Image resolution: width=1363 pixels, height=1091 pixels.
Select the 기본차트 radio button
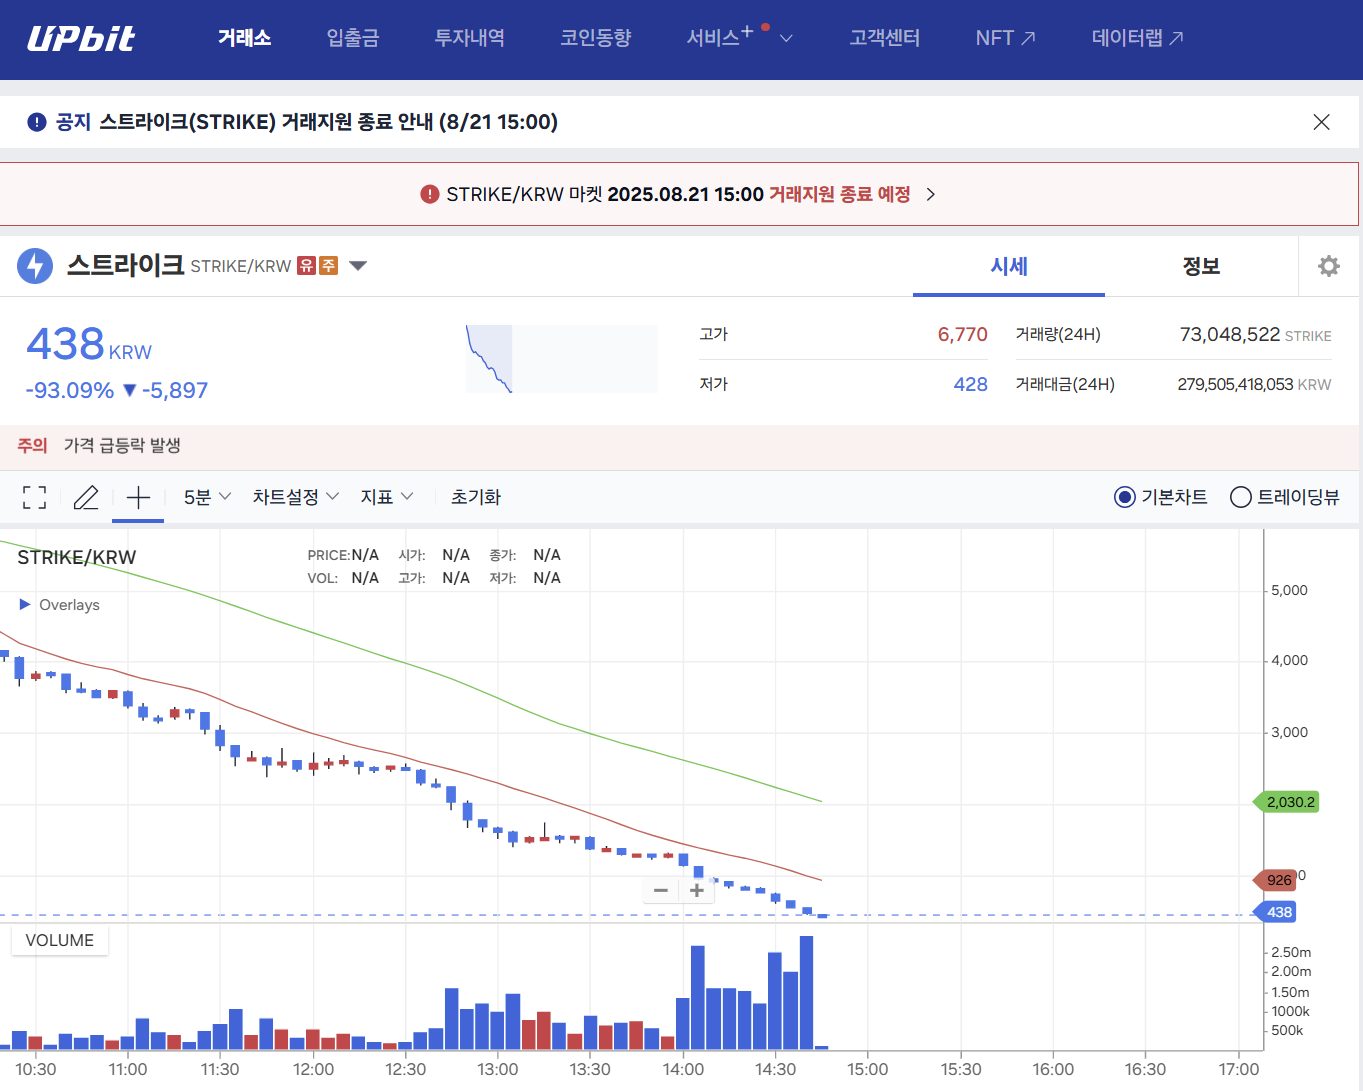(x=1124, y=496)
